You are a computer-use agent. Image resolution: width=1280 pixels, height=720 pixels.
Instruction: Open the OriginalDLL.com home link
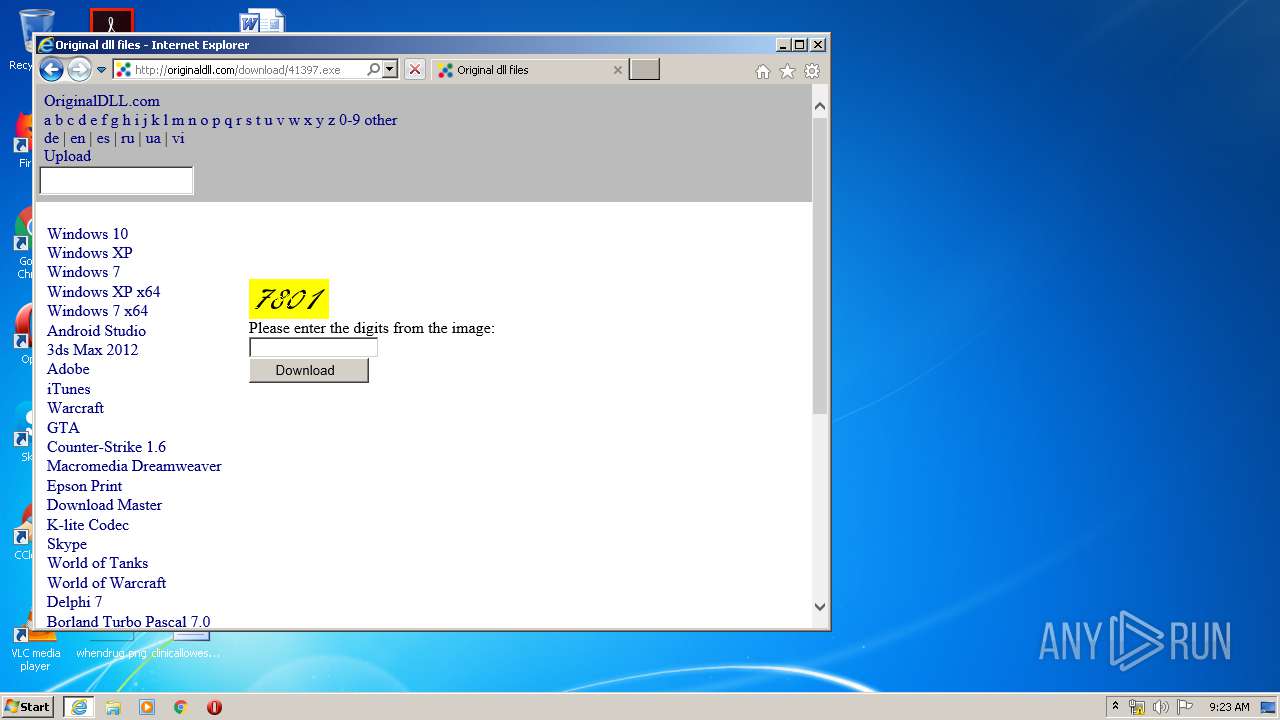coord(102,101)
